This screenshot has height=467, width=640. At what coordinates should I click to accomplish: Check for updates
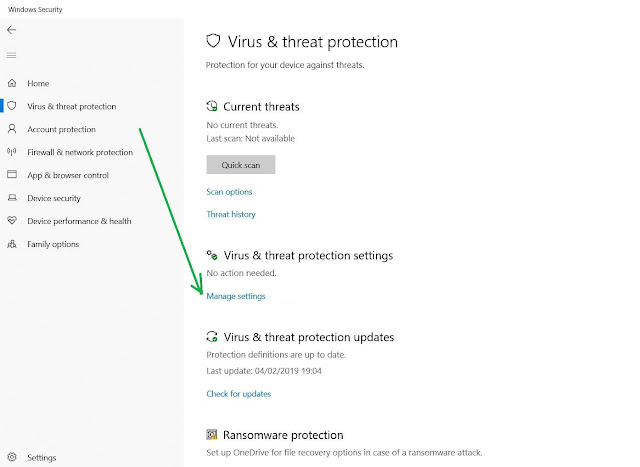point(238,394)
